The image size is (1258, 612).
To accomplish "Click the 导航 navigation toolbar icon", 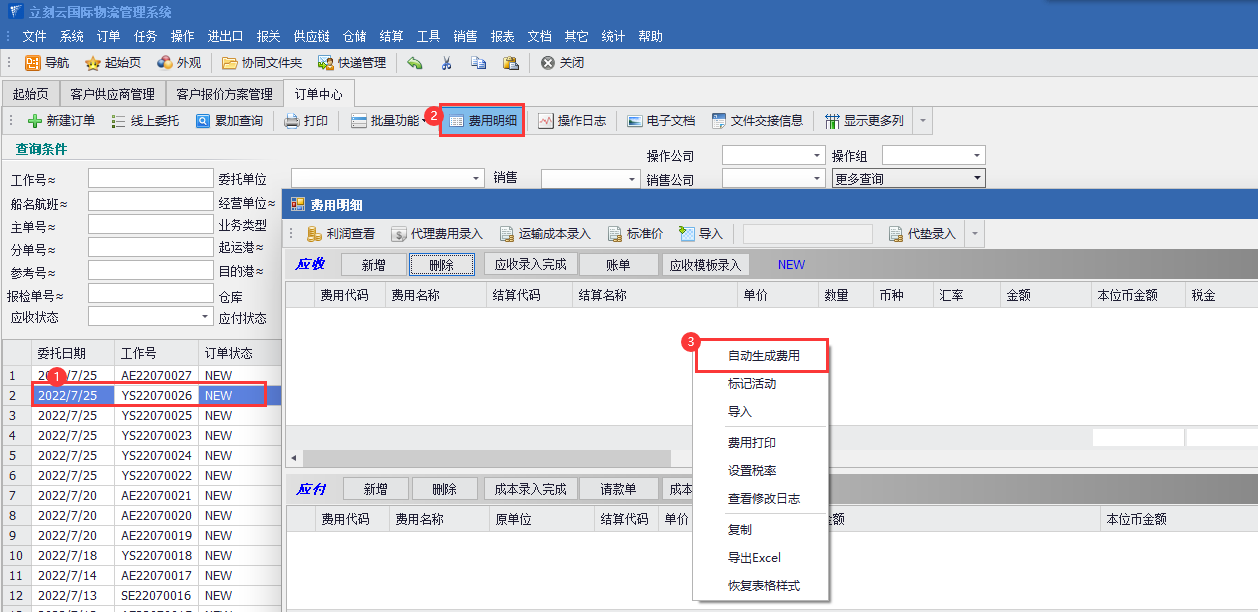I will (32, 63).
